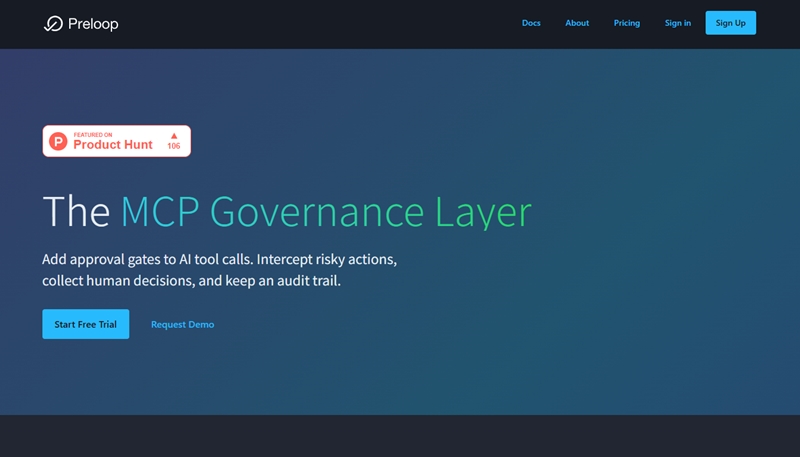
Task: Click the Product Hunt circular P icon
Action: tap(59, 142)
